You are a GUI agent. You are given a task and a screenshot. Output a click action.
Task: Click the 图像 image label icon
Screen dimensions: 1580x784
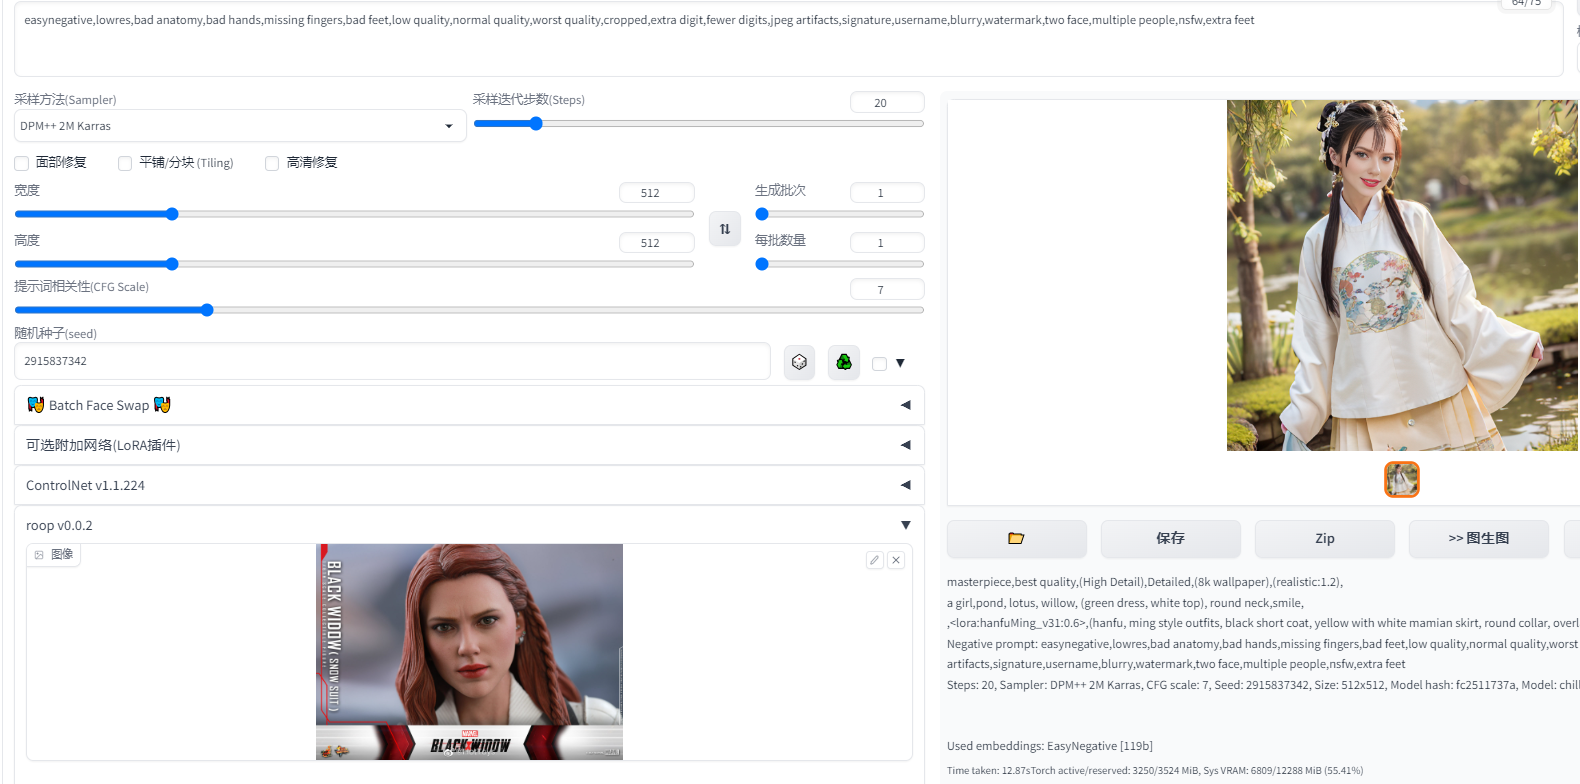coord(39,555)
